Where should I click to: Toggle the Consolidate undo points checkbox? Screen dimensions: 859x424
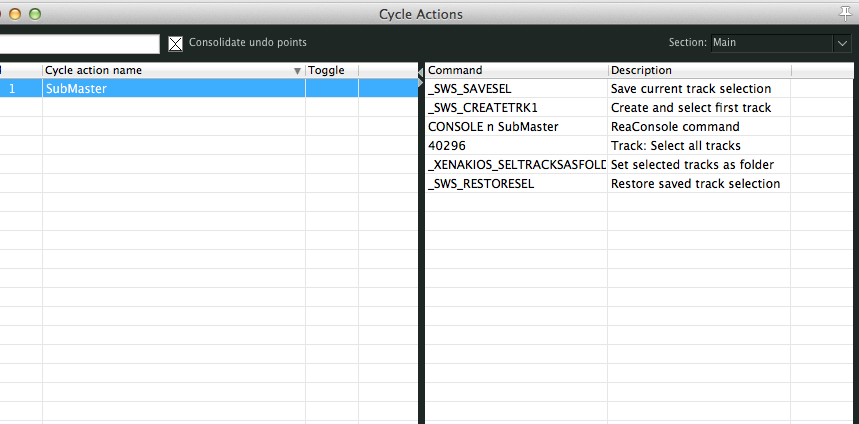point(176,43)
